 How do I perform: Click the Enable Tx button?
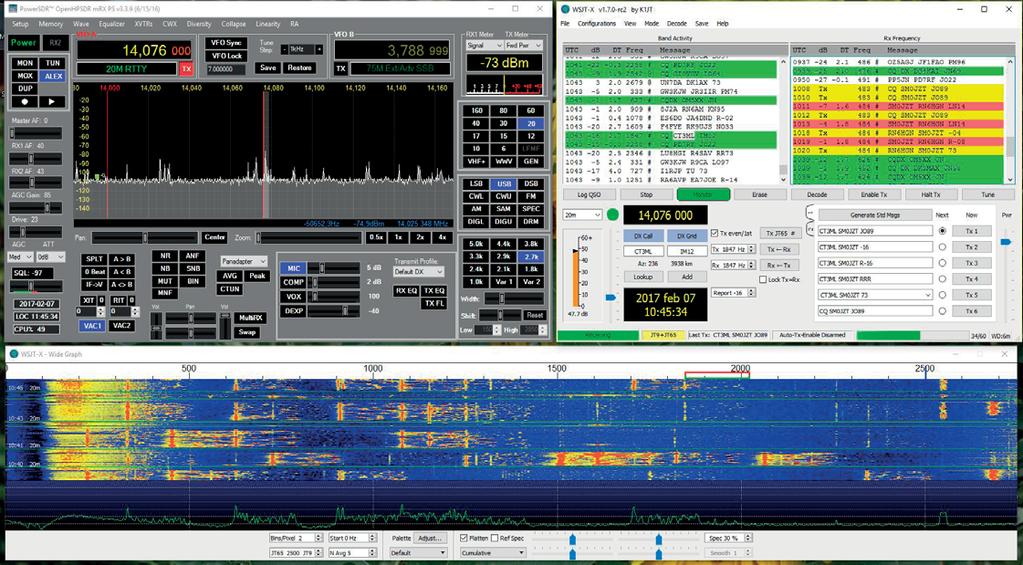874,194
